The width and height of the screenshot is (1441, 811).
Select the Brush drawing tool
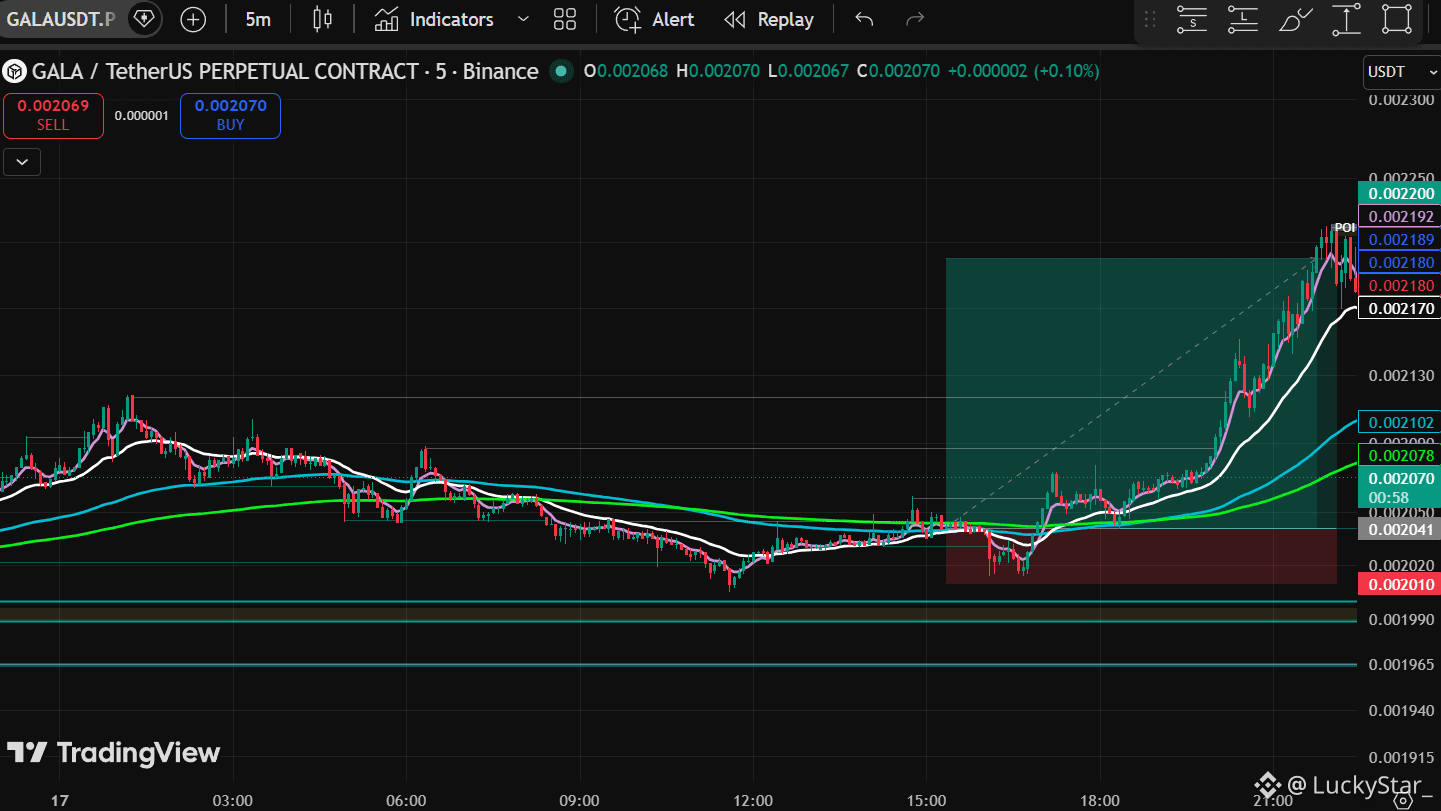1295,19
